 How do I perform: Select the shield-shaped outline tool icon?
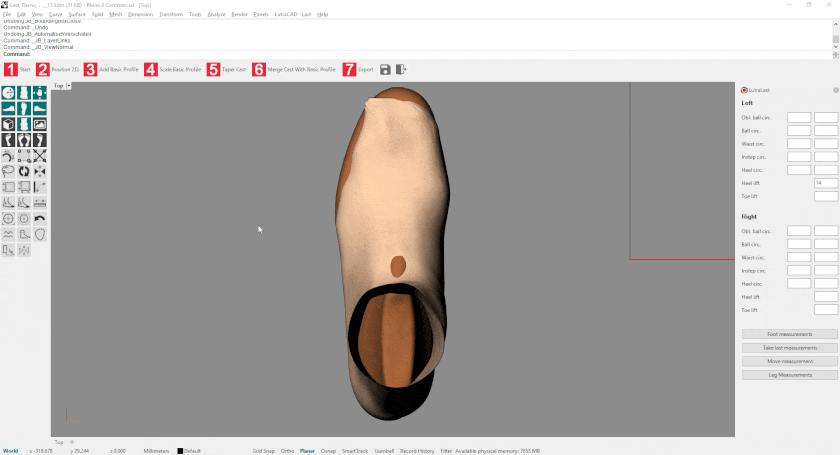tap(40, 234)
